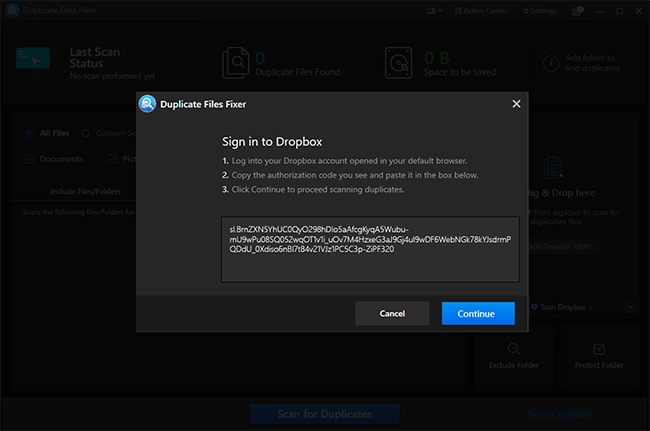Image resolution: width=650 pixels, height=431 pixels.
Task: Click the notification gift icon in title bar
Action: 577,11
